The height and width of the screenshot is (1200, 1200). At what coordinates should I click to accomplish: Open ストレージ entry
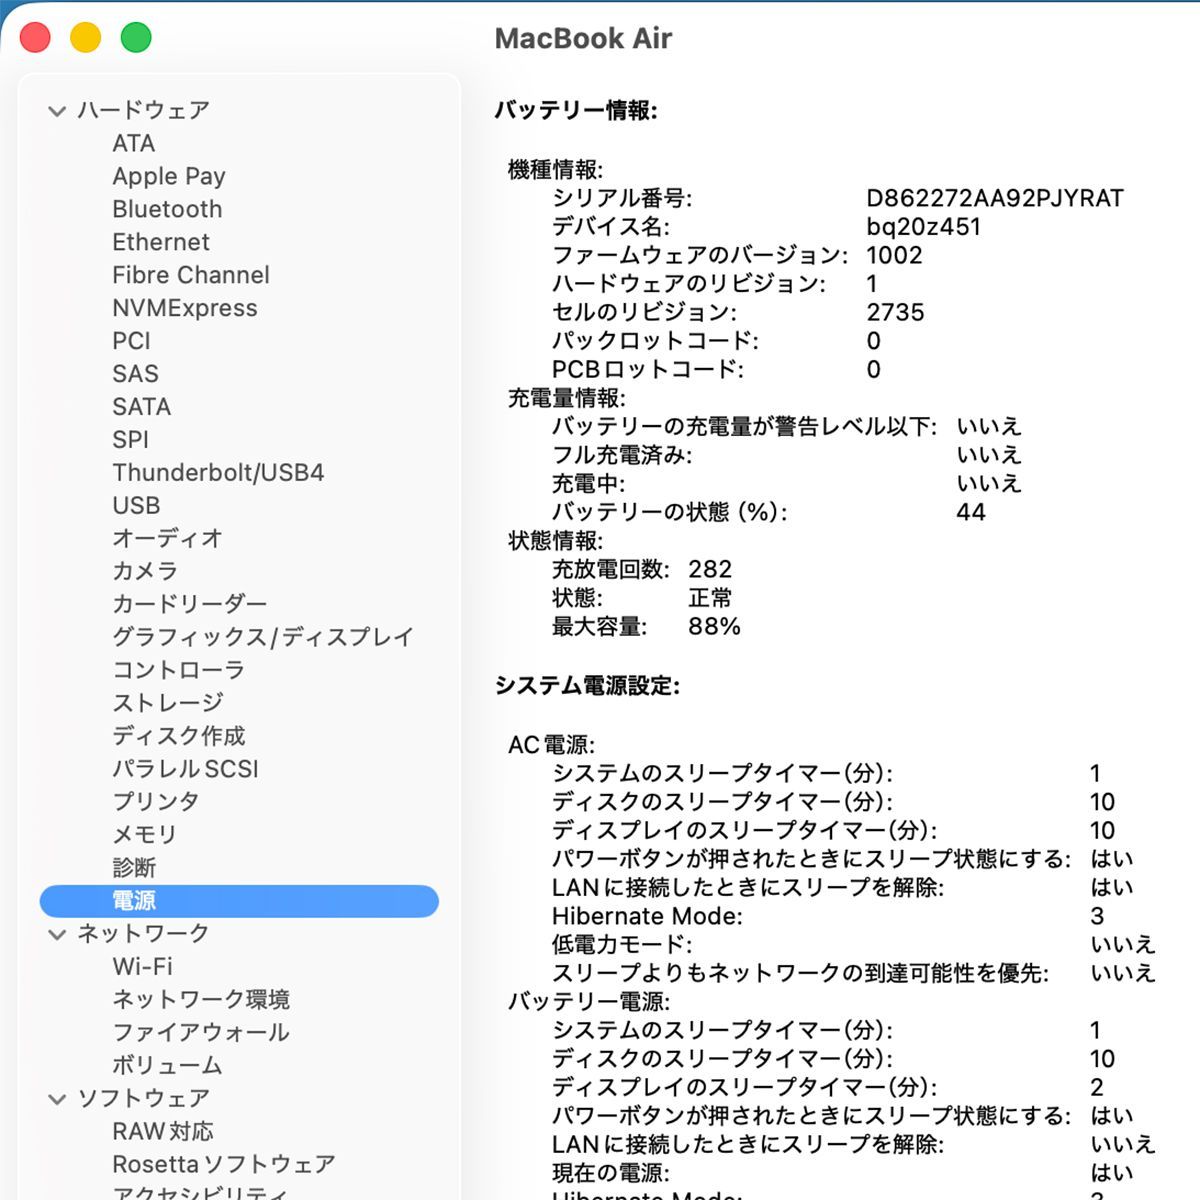(x=167, y=703)
